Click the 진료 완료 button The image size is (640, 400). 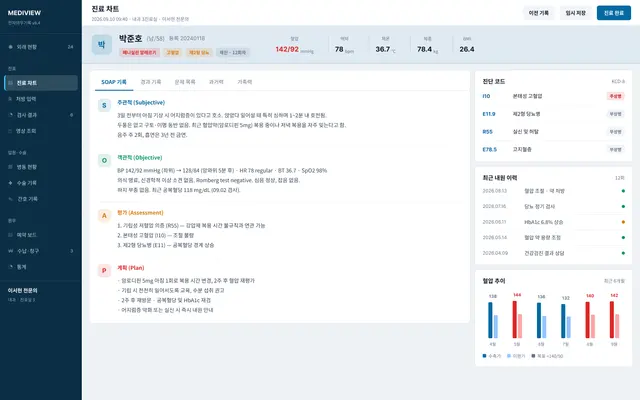click(x=613, y=13)
